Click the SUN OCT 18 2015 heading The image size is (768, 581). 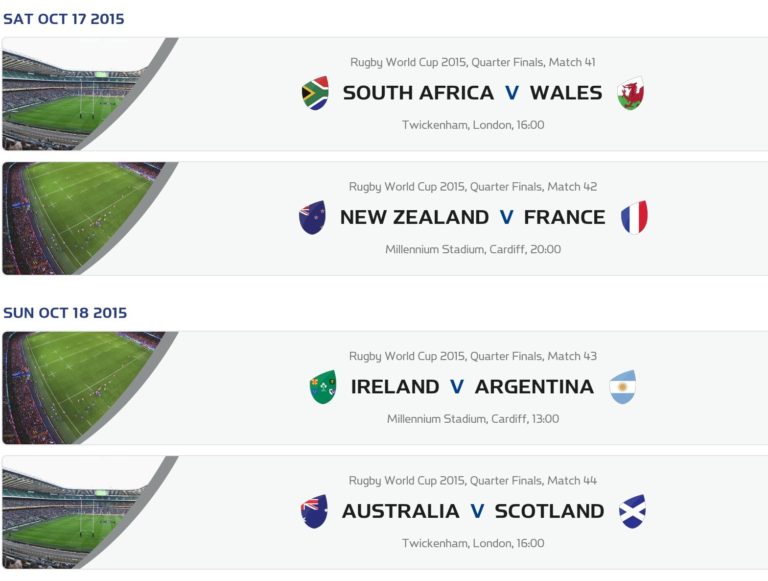pyautogui.click(x=65, y=313)
